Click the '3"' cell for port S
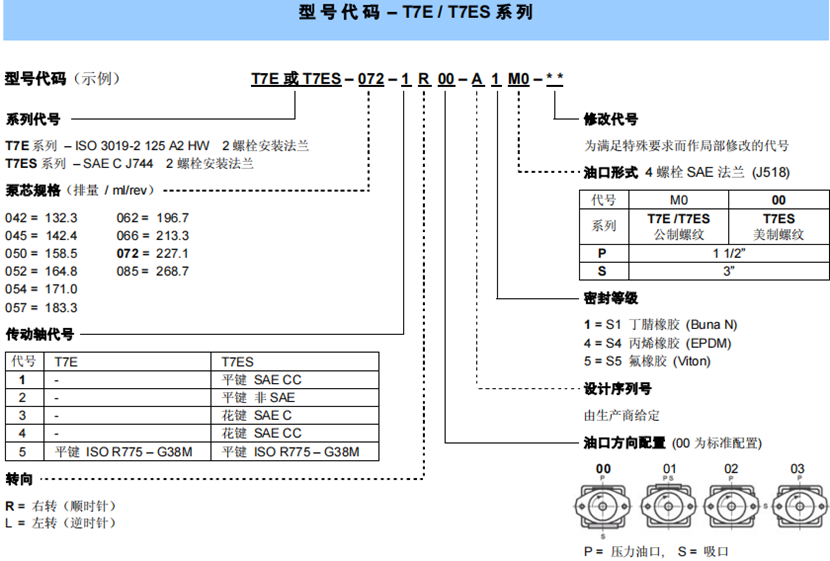The image size is (830, 561). (x=729, y=272)
